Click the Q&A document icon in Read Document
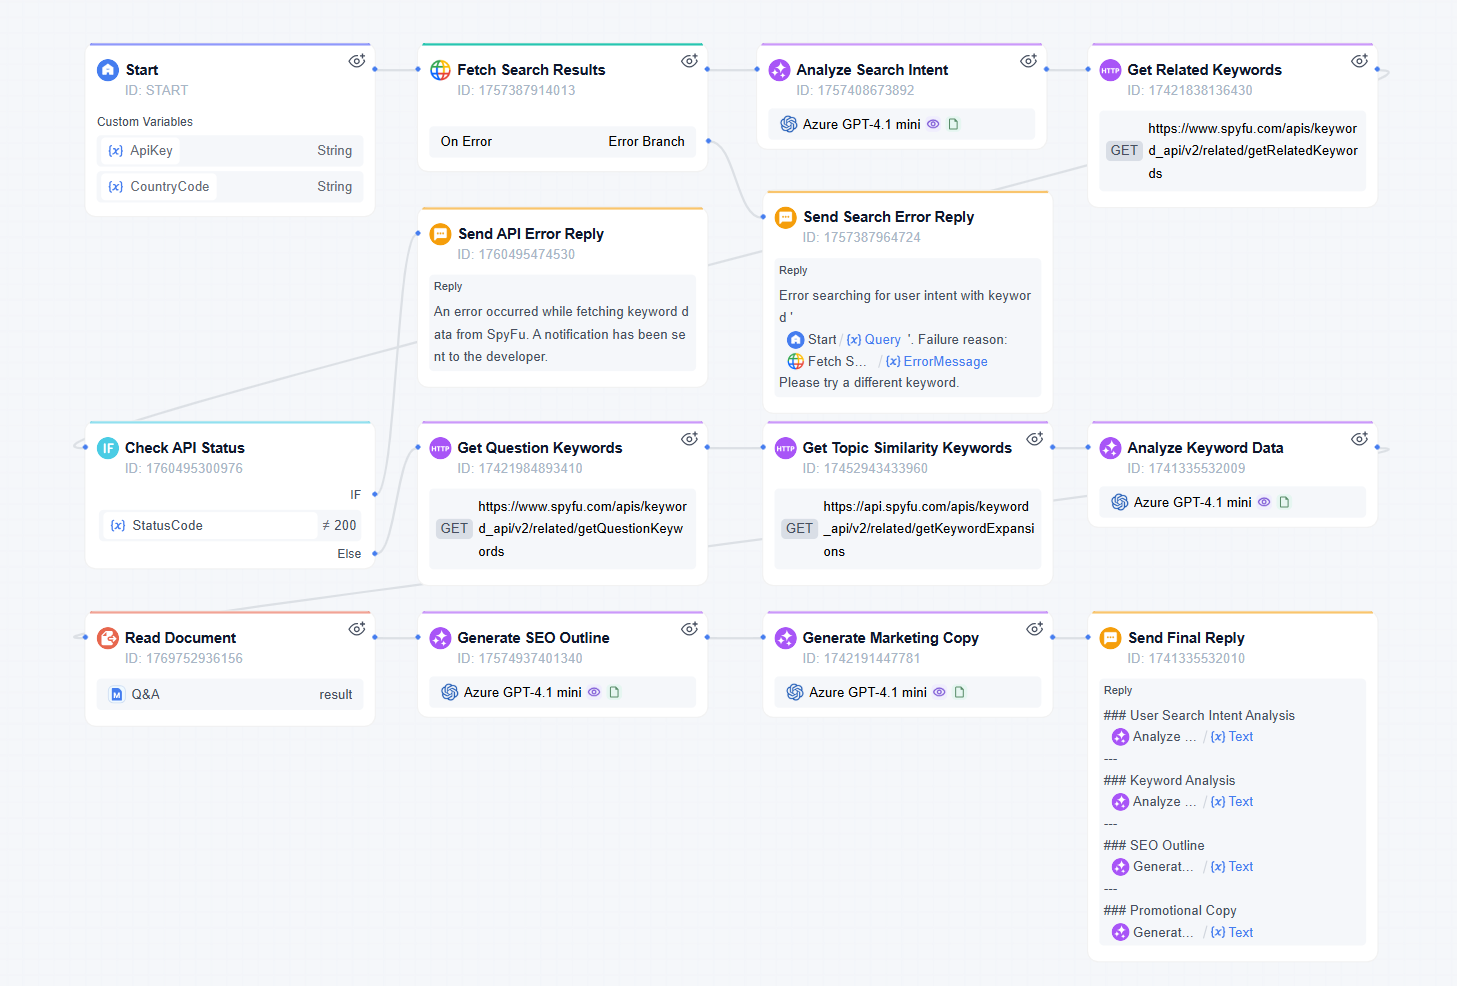 pos(117,694)
